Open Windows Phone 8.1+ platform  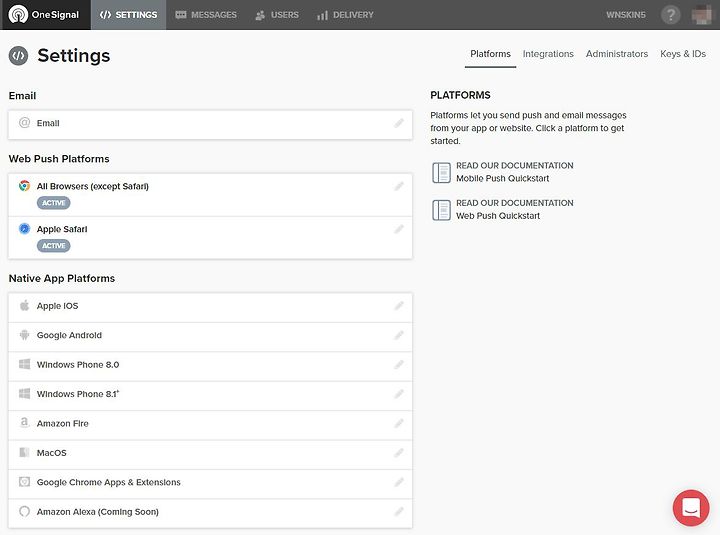[x=210, y=396]
